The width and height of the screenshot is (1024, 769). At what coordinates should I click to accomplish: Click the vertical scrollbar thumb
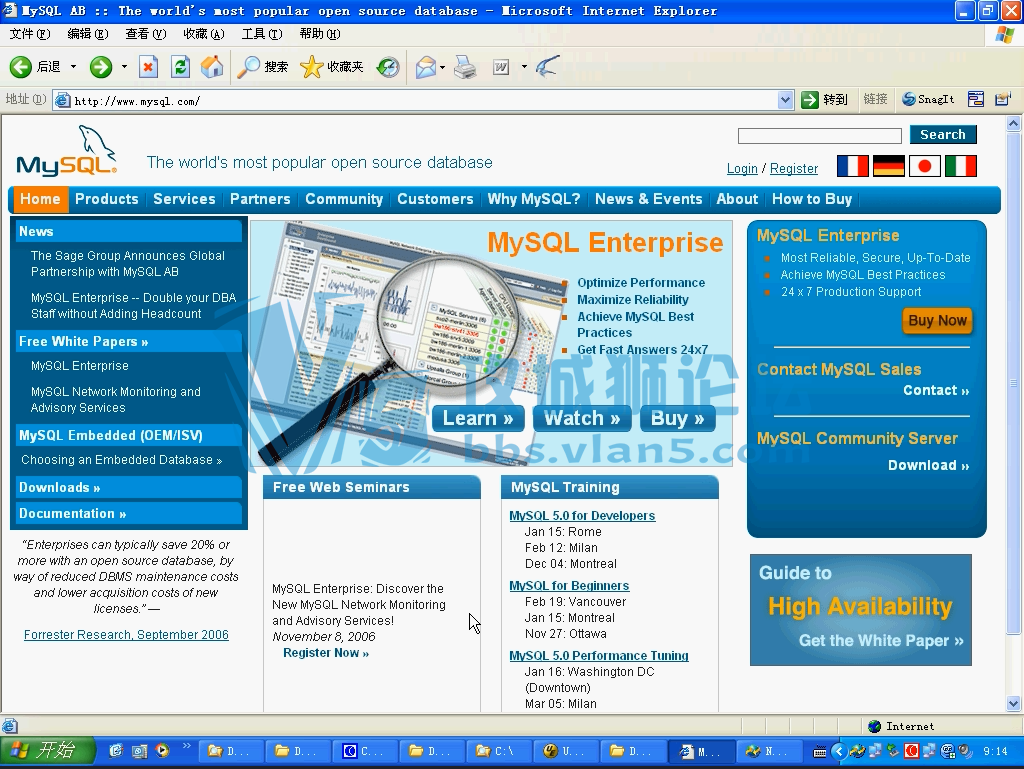click(x=1014, y=383)
